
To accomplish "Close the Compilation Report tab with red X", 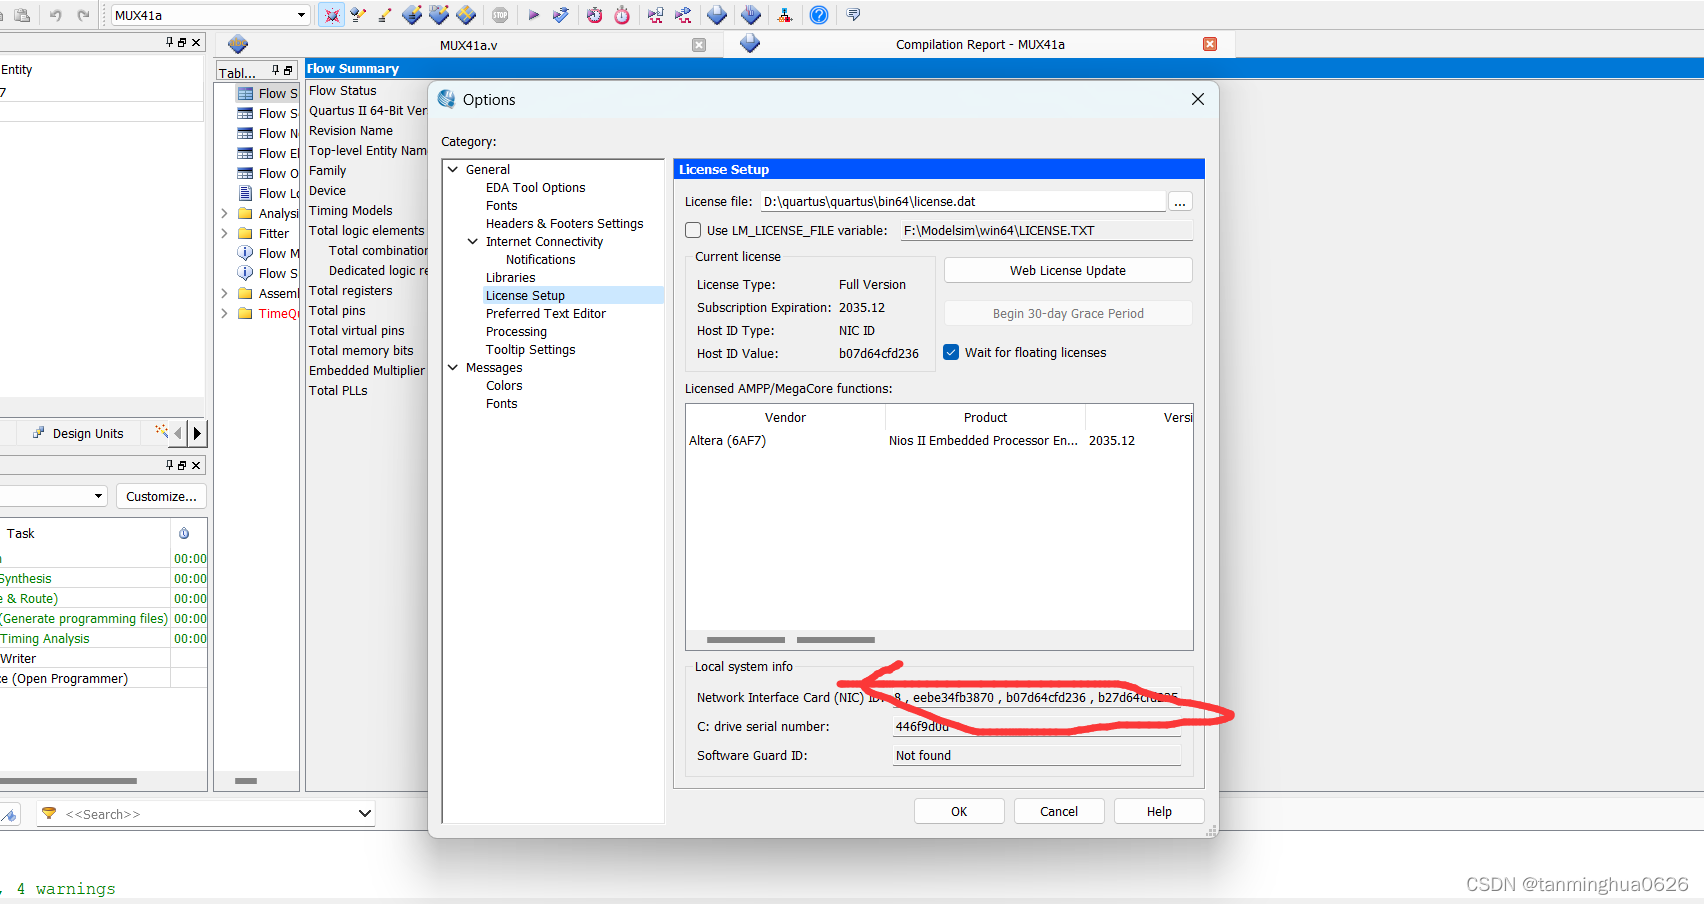I will 1210,44.
